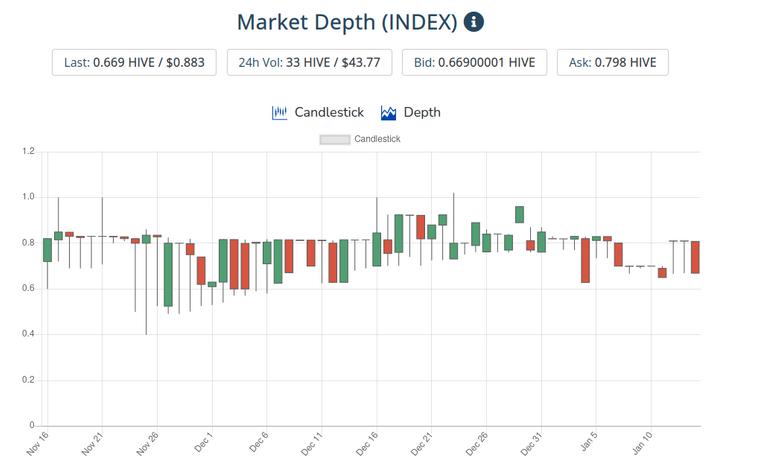The width and height of the screenshot is (768, 475).
Task: Toggle the Candlestick legend swatch
Action: pyautogui.click(x=335, y=140)
